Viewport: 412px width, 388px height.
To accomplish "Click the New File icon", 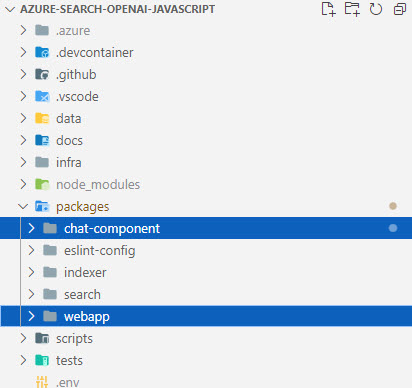I will pyautogui.click(x=328, y=9).
